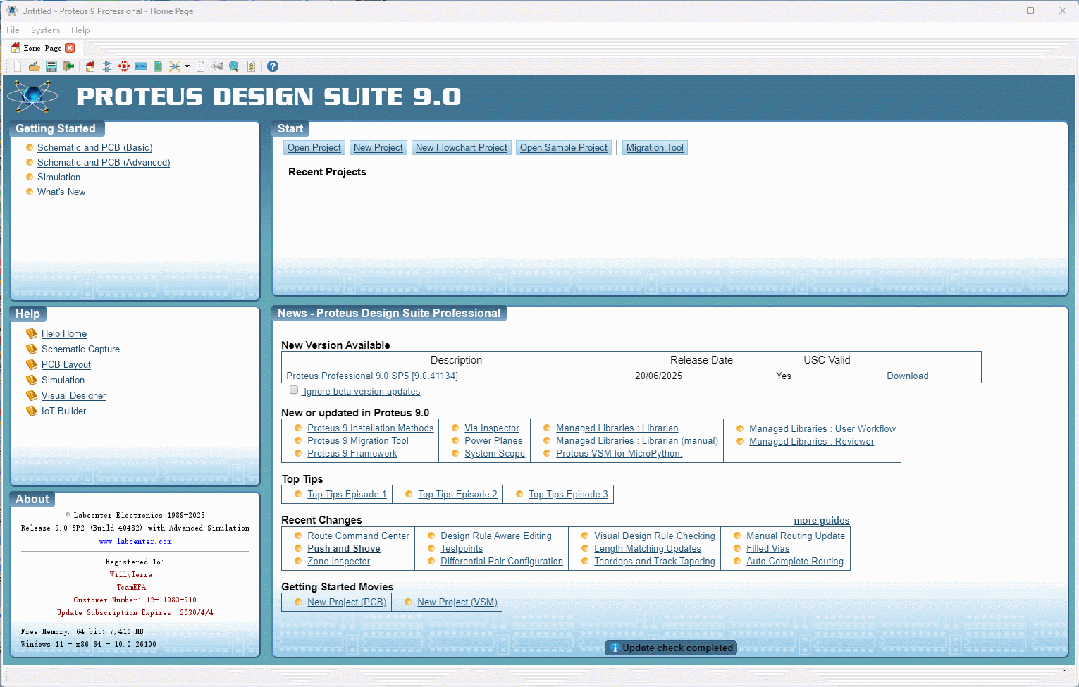
Task: Open Managed Libraries : Reviewer link
Action: coord(811,441)
